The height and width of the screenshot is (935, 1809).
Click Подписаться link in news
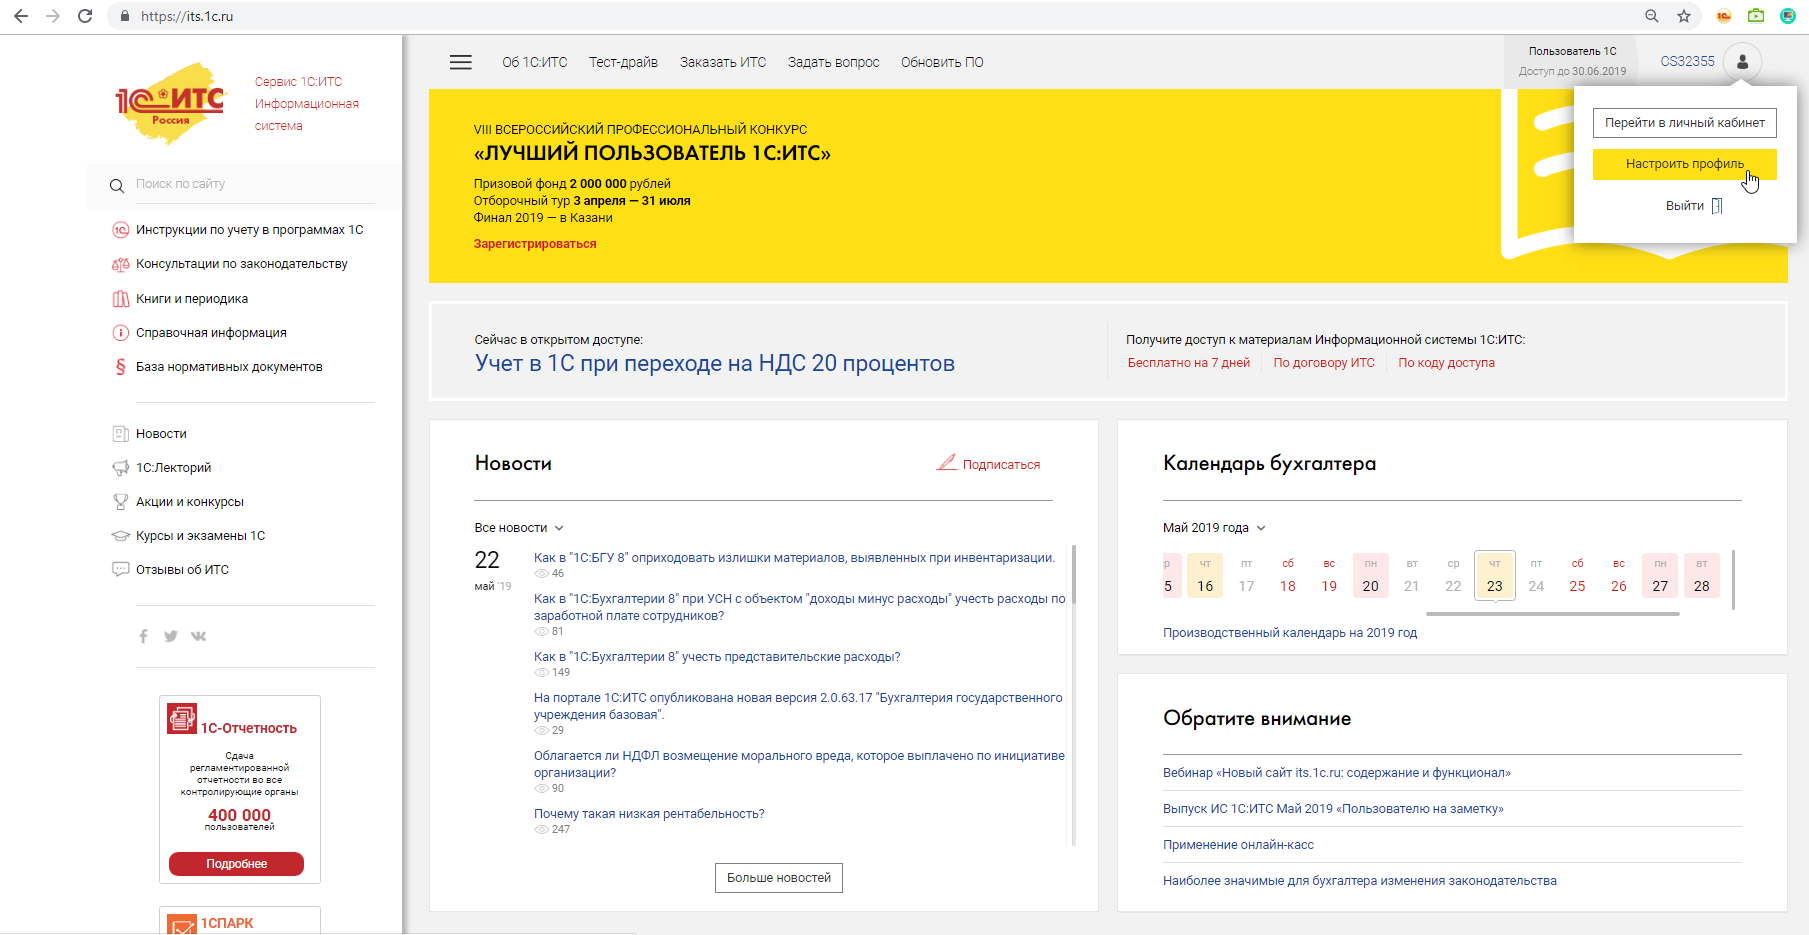pos(1001,465)
